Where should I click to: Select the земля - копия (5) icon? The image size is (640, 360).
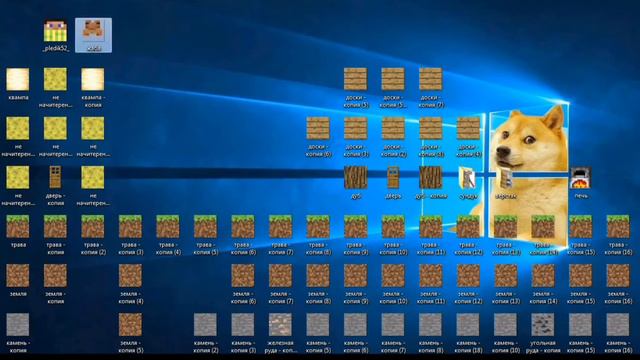tap(130, 324)
